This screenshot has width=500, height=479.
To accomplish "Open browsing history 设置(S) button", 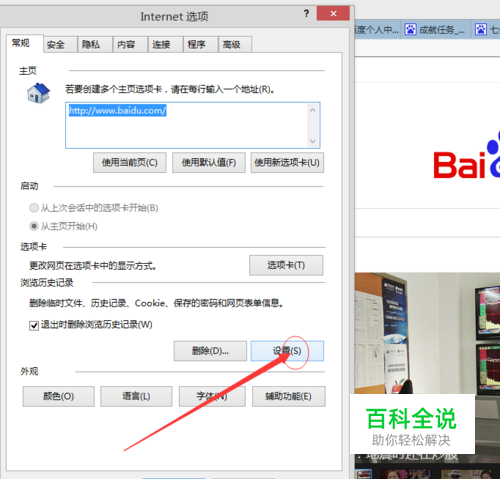I will pos(287,351).
